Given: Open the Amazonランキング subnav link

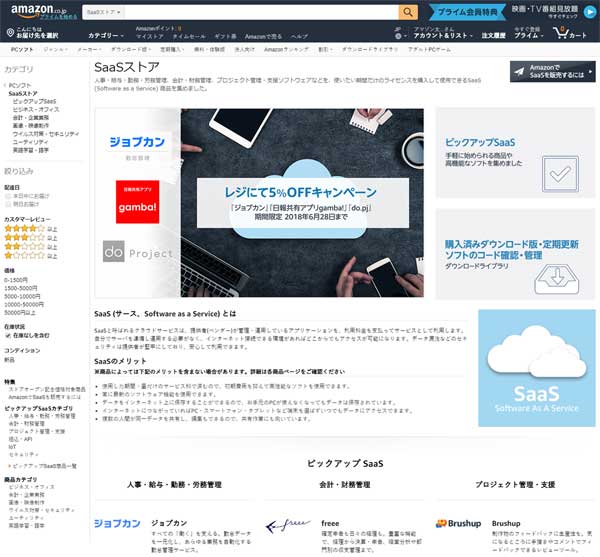Looking at the screenshot, I should tap(286, 49).
